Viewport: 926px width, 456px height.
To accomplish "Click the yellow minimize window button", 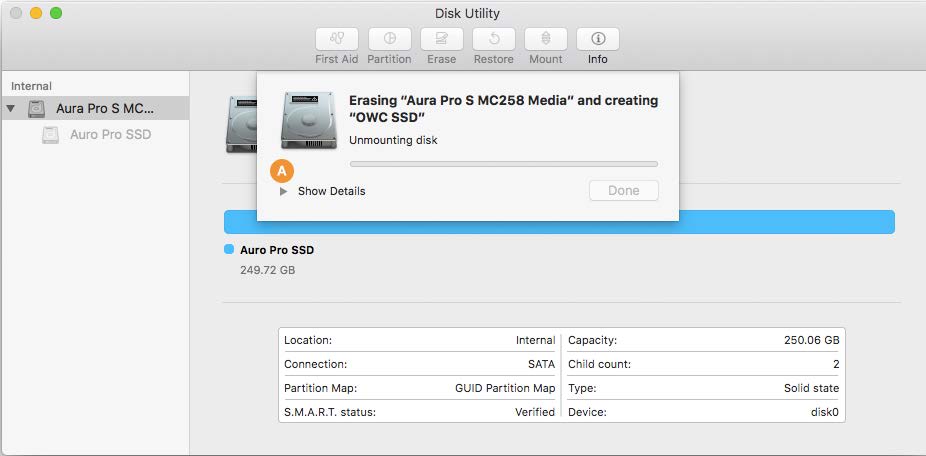I will tap(36, 13).
